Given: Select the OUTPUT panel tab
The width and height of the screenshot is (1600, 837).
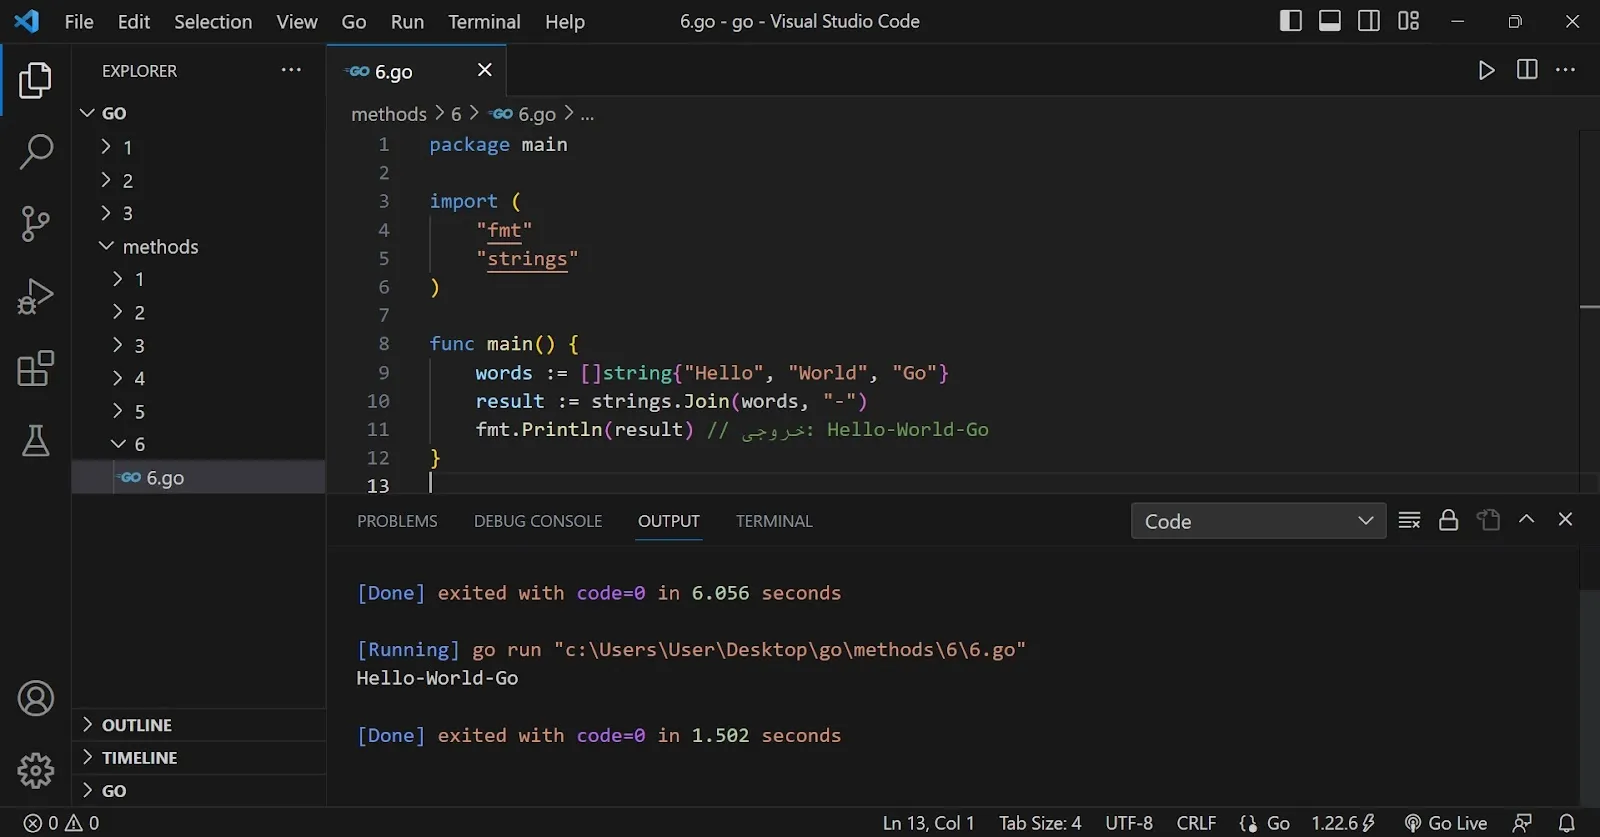Looking at the screenshot, I should point(669,521).
